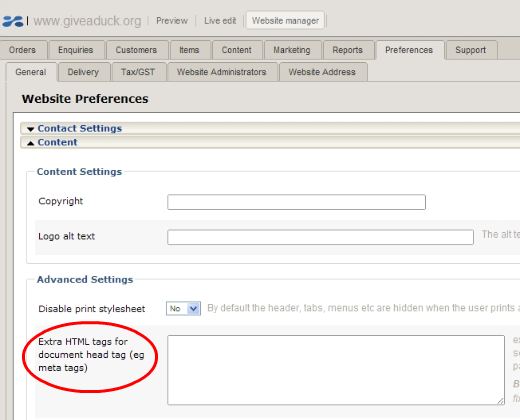Image resolution: width=520 pixels, height=420 pixels.
Task: Open the Support tab
Action: click(x=471, y=50)
